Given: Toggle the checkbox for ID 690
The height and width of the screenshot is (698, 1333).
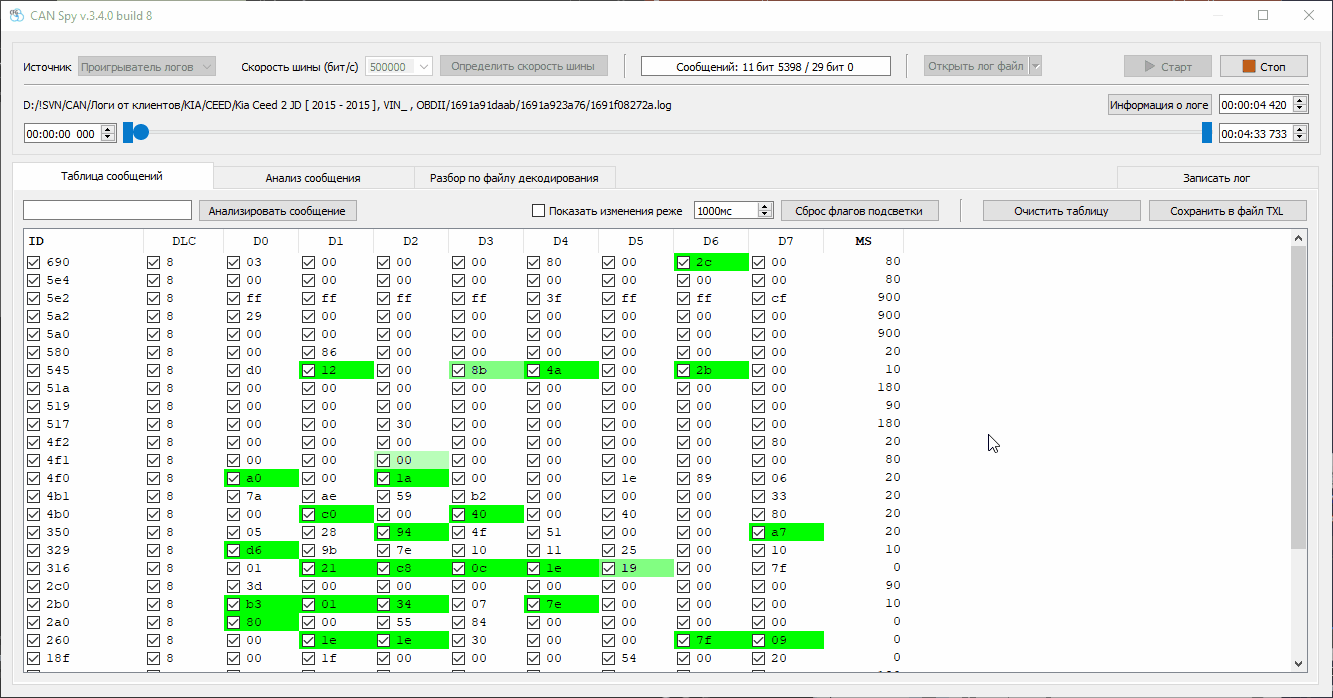Looking at the screenshot, I should click(35, 262).
